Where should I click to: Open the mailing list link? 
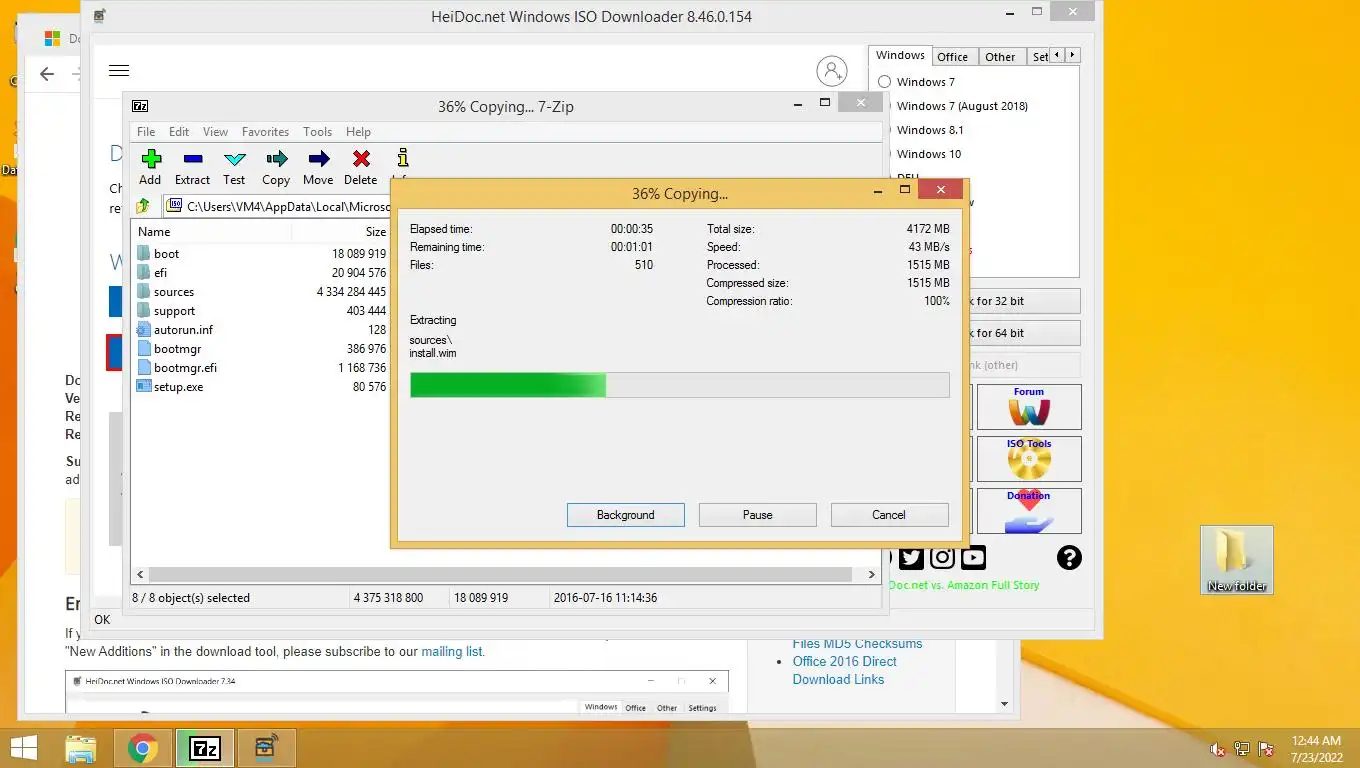451,651
